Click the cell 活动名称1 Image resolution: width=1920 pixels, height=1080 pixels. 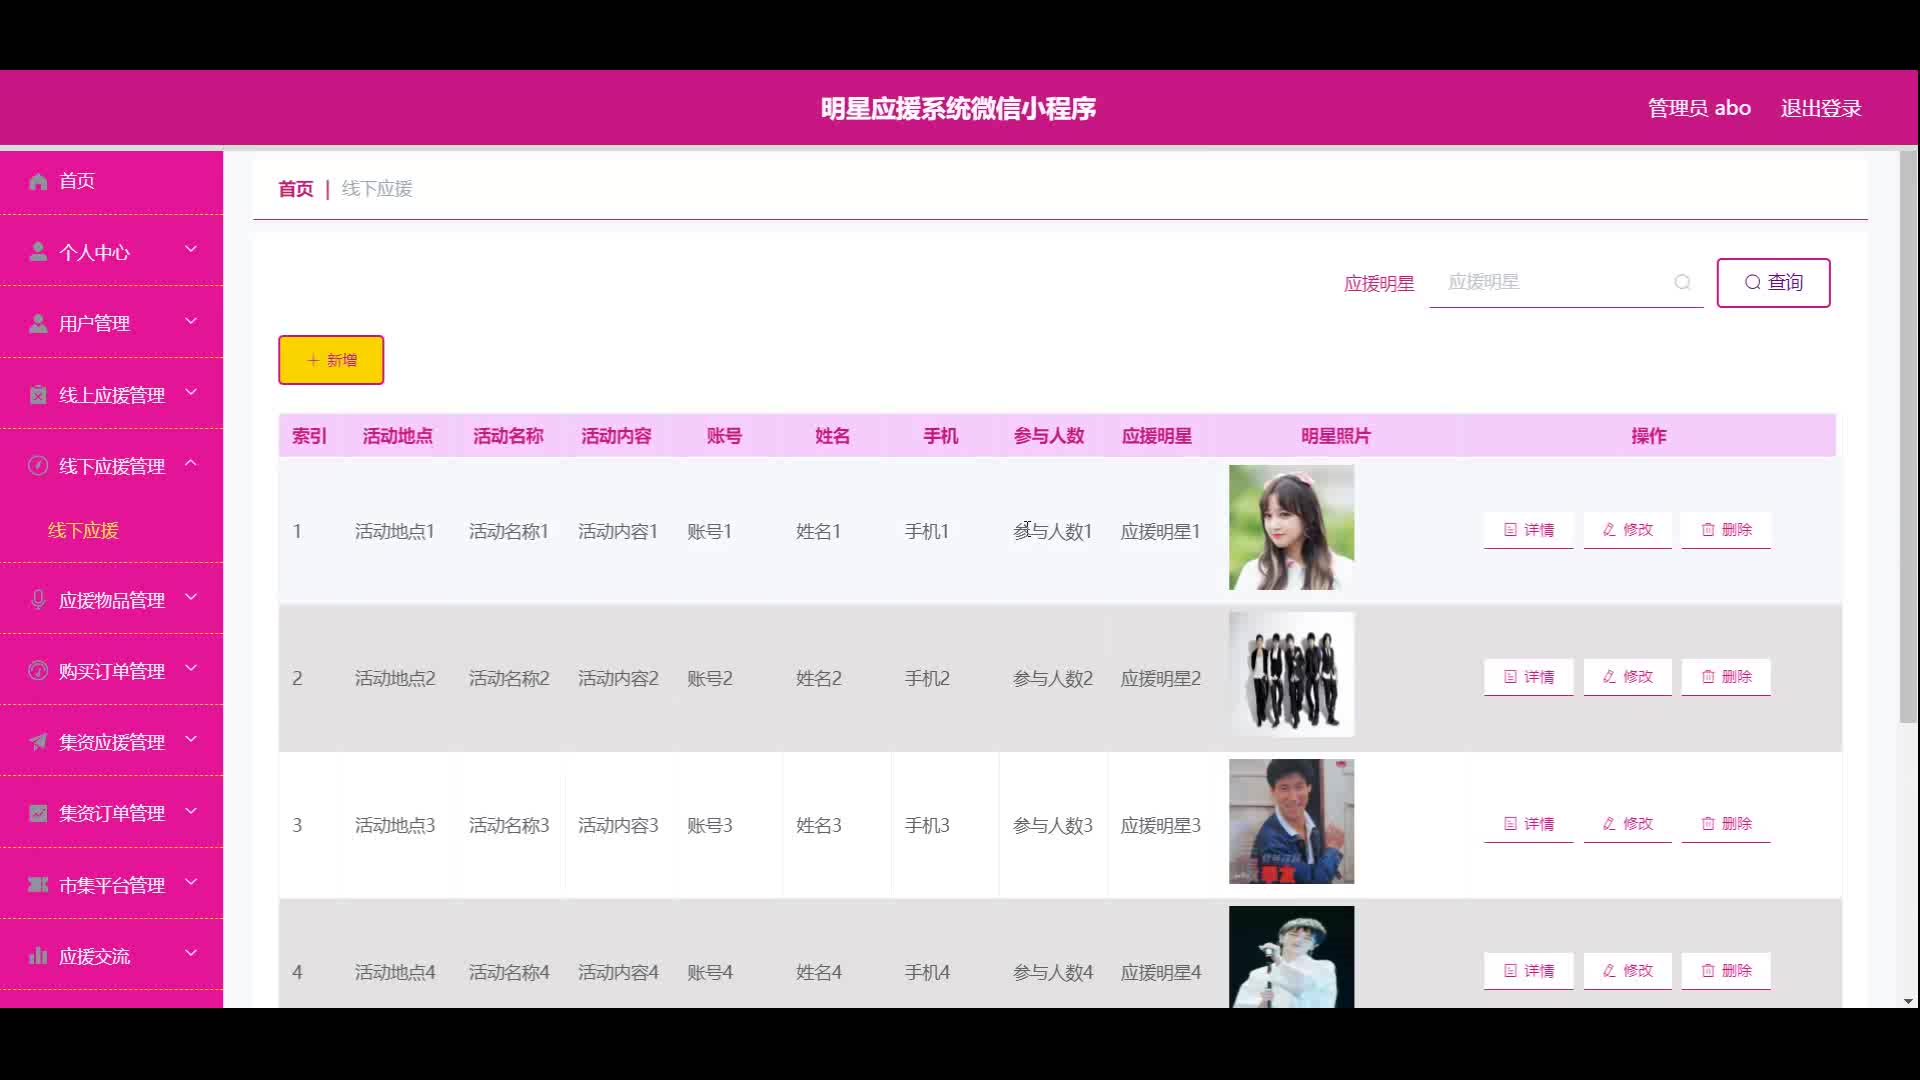[509, 531]
